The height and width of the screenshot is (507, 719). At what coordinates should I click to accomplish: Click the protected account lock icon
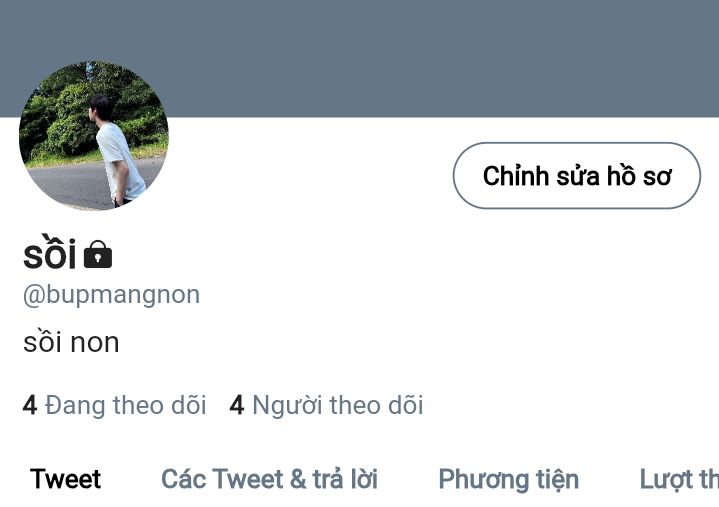(98, 254)
